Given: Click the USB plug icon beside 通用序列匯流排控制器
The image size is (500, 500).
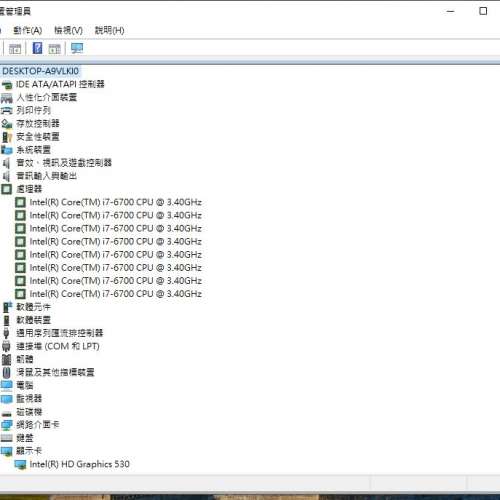Looking at the screenshot, I should click(6, 333).
